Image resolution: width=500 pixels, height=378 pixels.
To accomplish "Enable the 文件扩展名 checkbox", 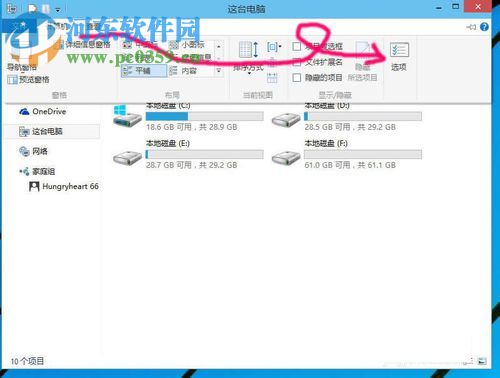I will click(x=297, y=62).
